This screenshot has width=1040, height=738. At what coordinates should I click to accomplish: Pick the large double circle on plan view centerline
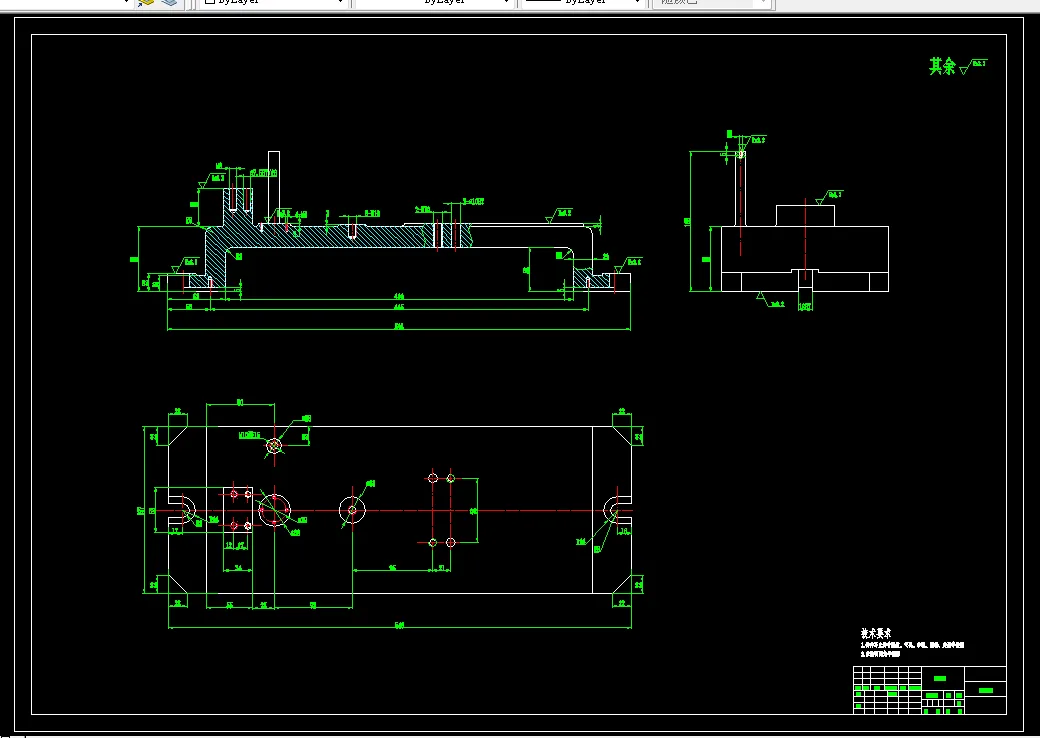point(275,510)
